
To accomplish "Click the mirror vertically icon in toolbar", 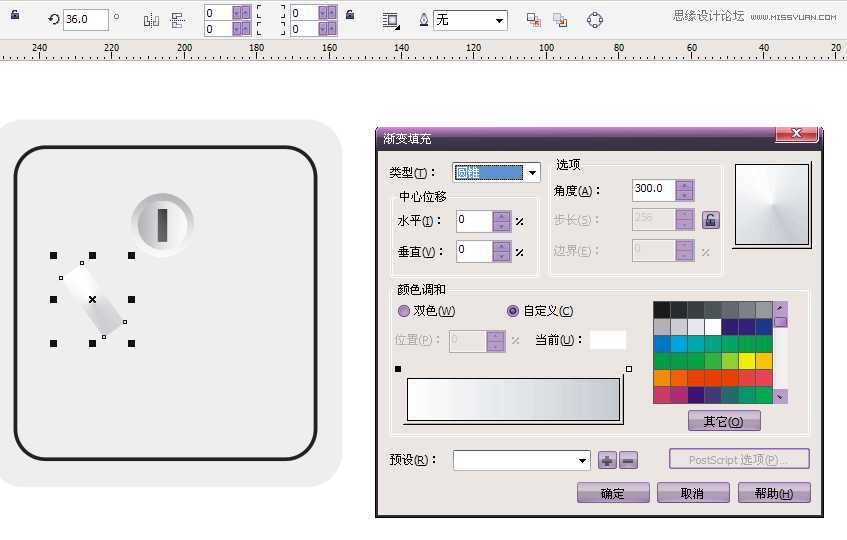I will (178, 19).
